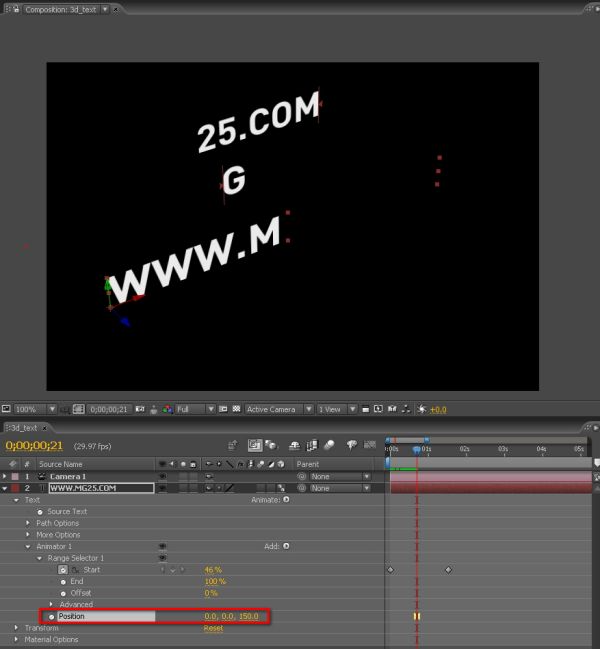This screenshot has height=649, width=600.
Task: Click the reset exposure icon
Action: 421,409
